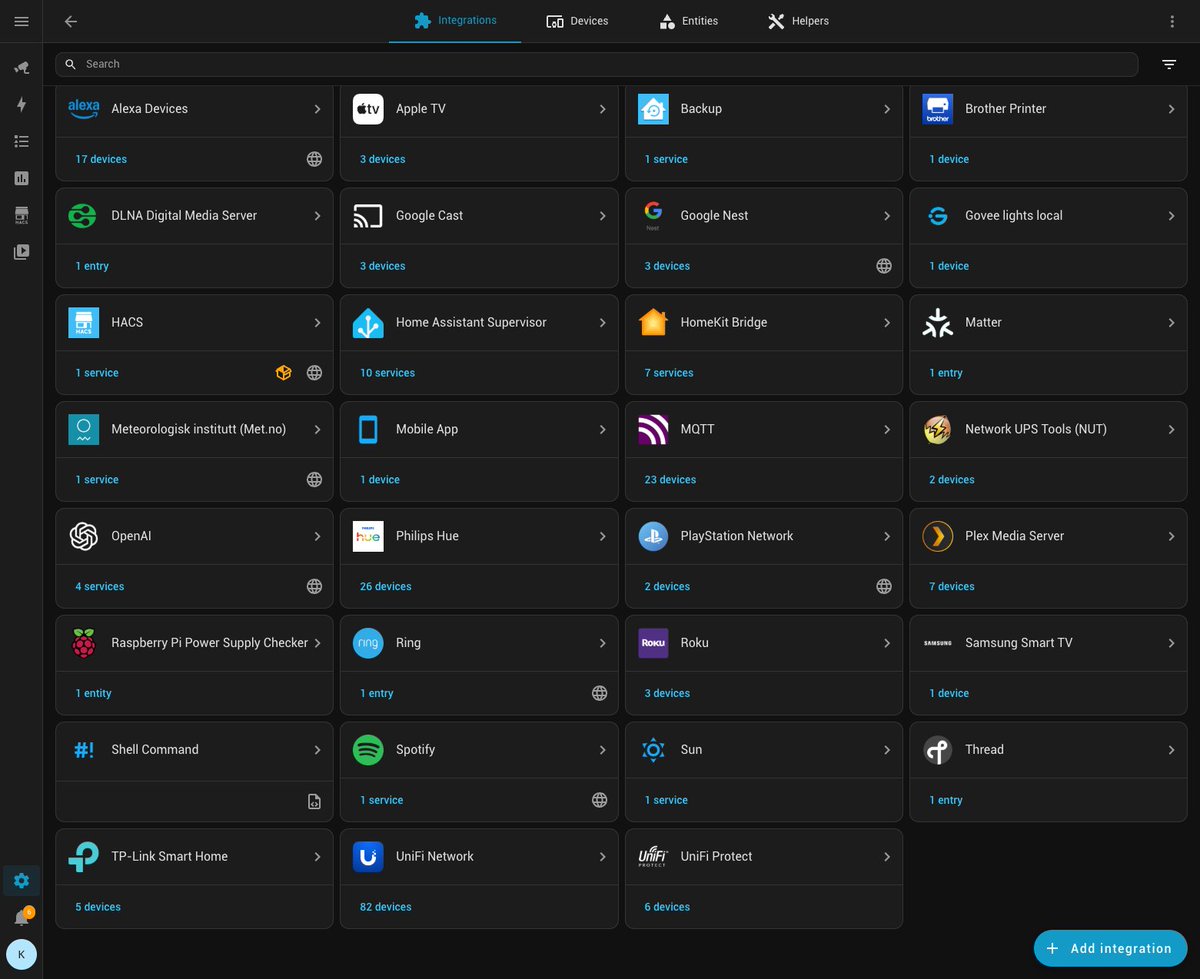Switch to the Entities tab
The image size is (1200, 979).
coord(688,21)
